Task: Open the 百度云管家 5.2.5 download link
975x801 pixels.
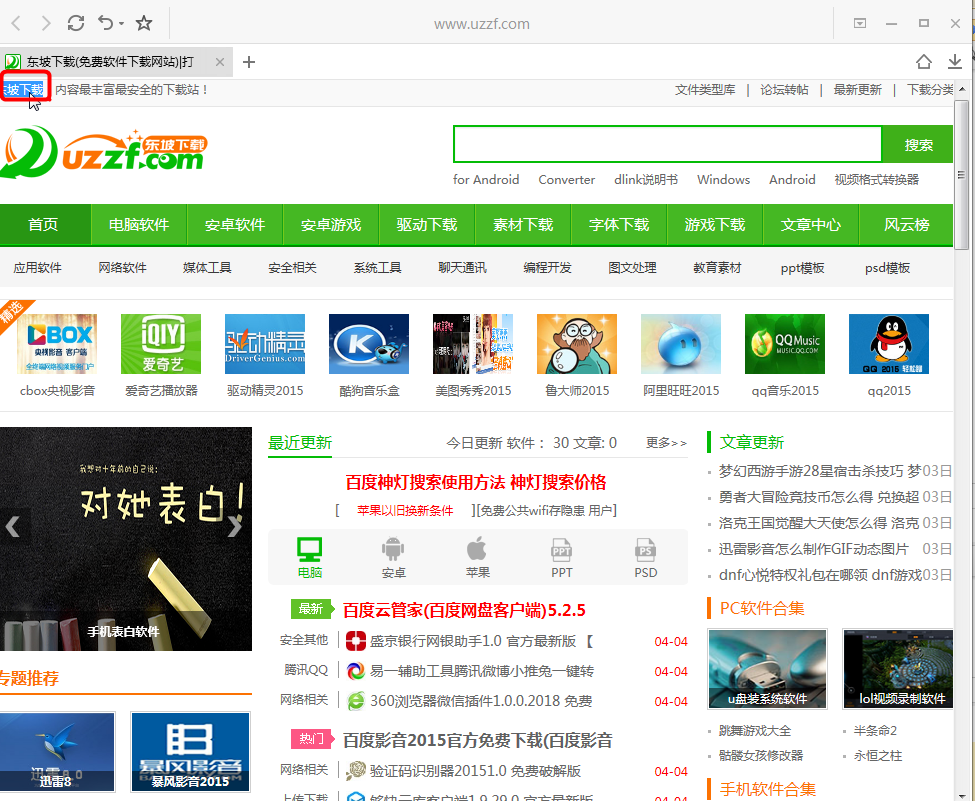Action: click(x=464, y=610)
